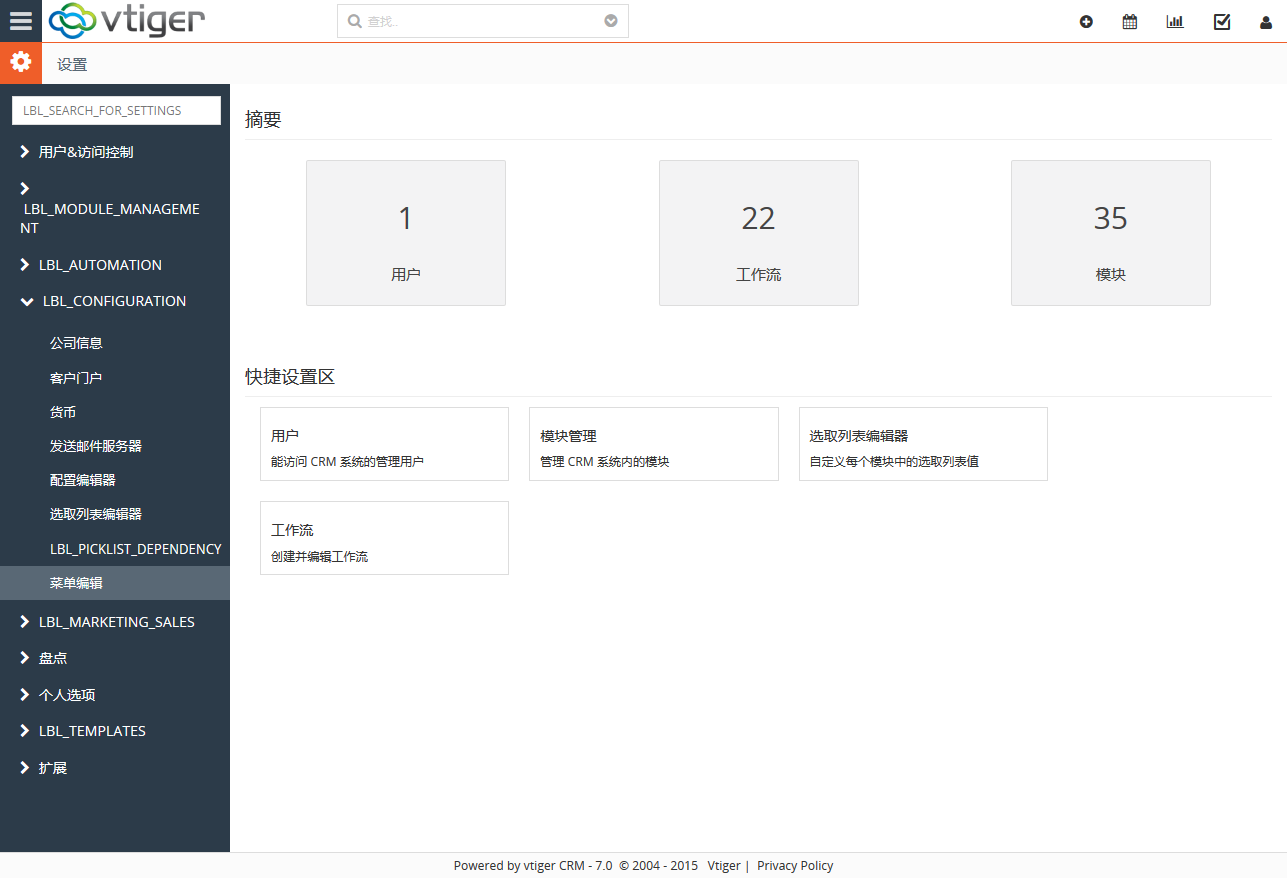The width and height of the screenshot is (1287, 878).
Task: Open the 选取列表编辑器 shortcut card
Action: coord(923,444)
